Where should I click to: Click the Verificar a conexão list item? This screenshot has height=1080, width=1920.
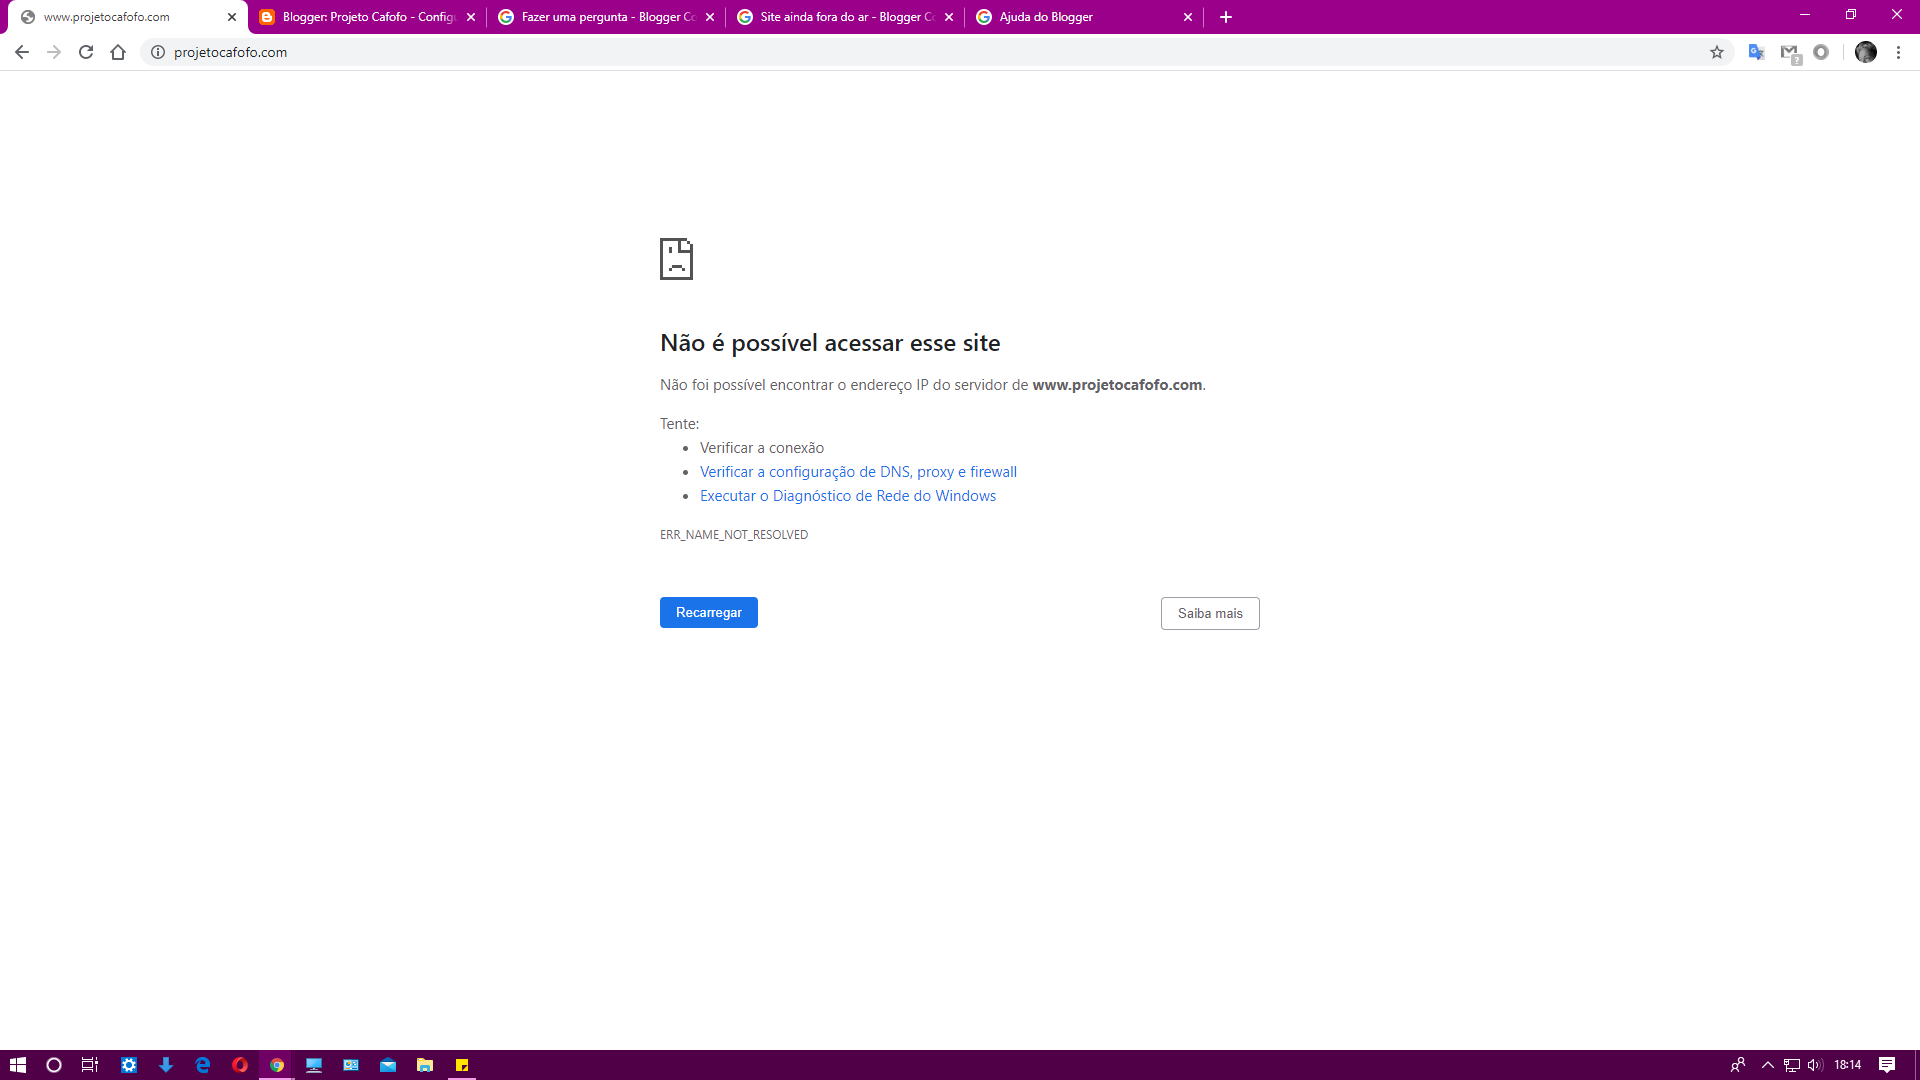point(762,448)
